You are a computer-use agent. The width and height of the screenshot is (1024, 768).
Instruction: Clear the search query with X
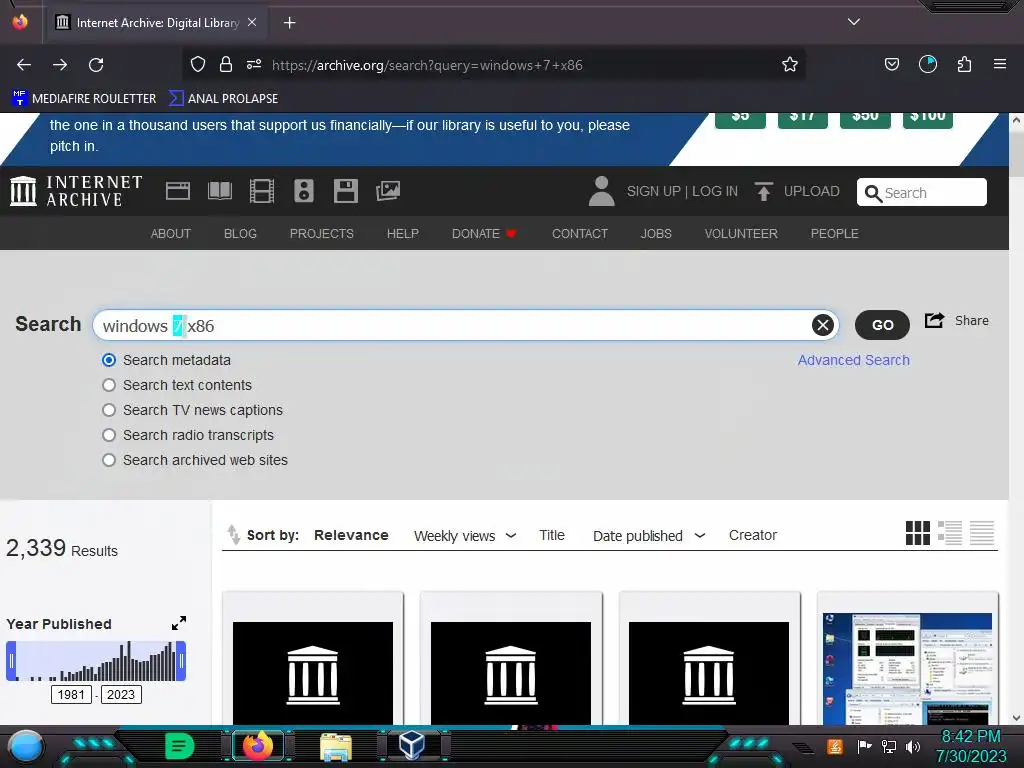pyautogui.click(x=823, y=325)
